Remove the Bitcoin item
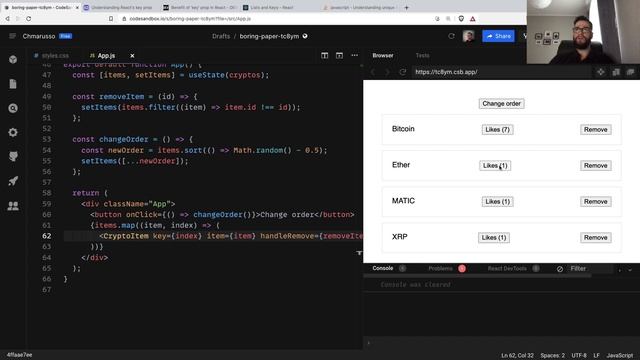 [596, 129]
